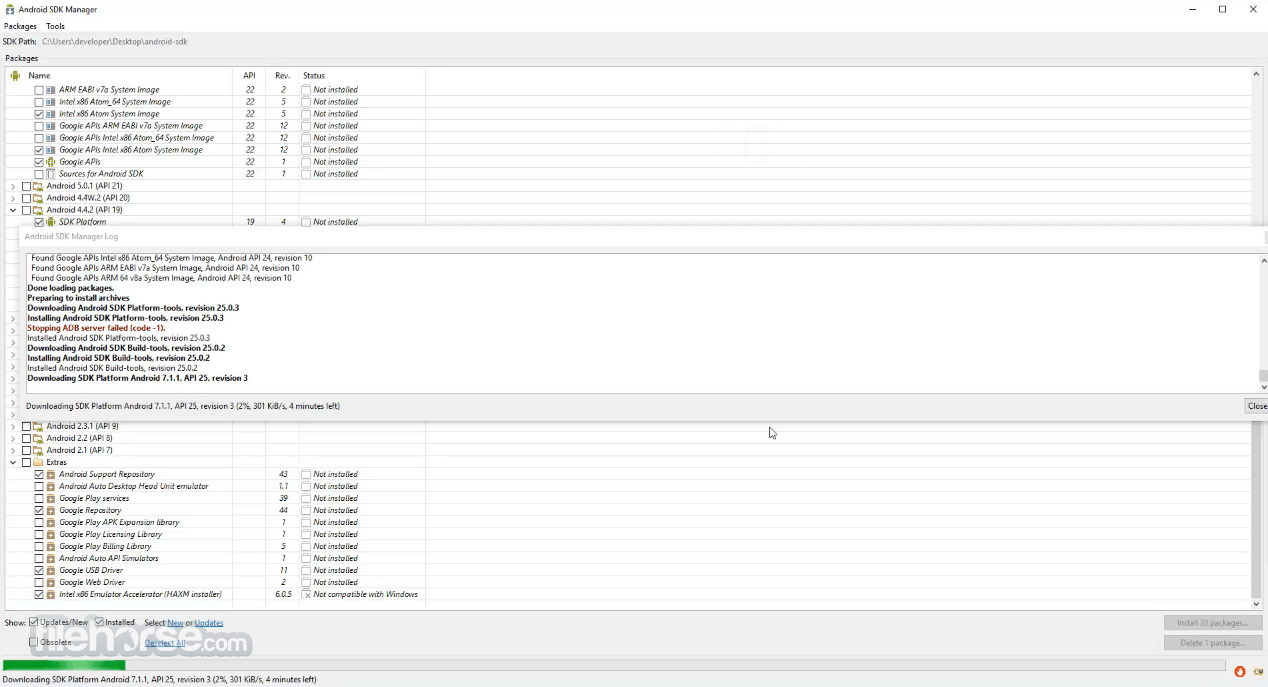This screenshot has width=1268, height=687.
Task: Check Google APIs ARM EABI v7a System Image
Action: [x=39, y=126]
